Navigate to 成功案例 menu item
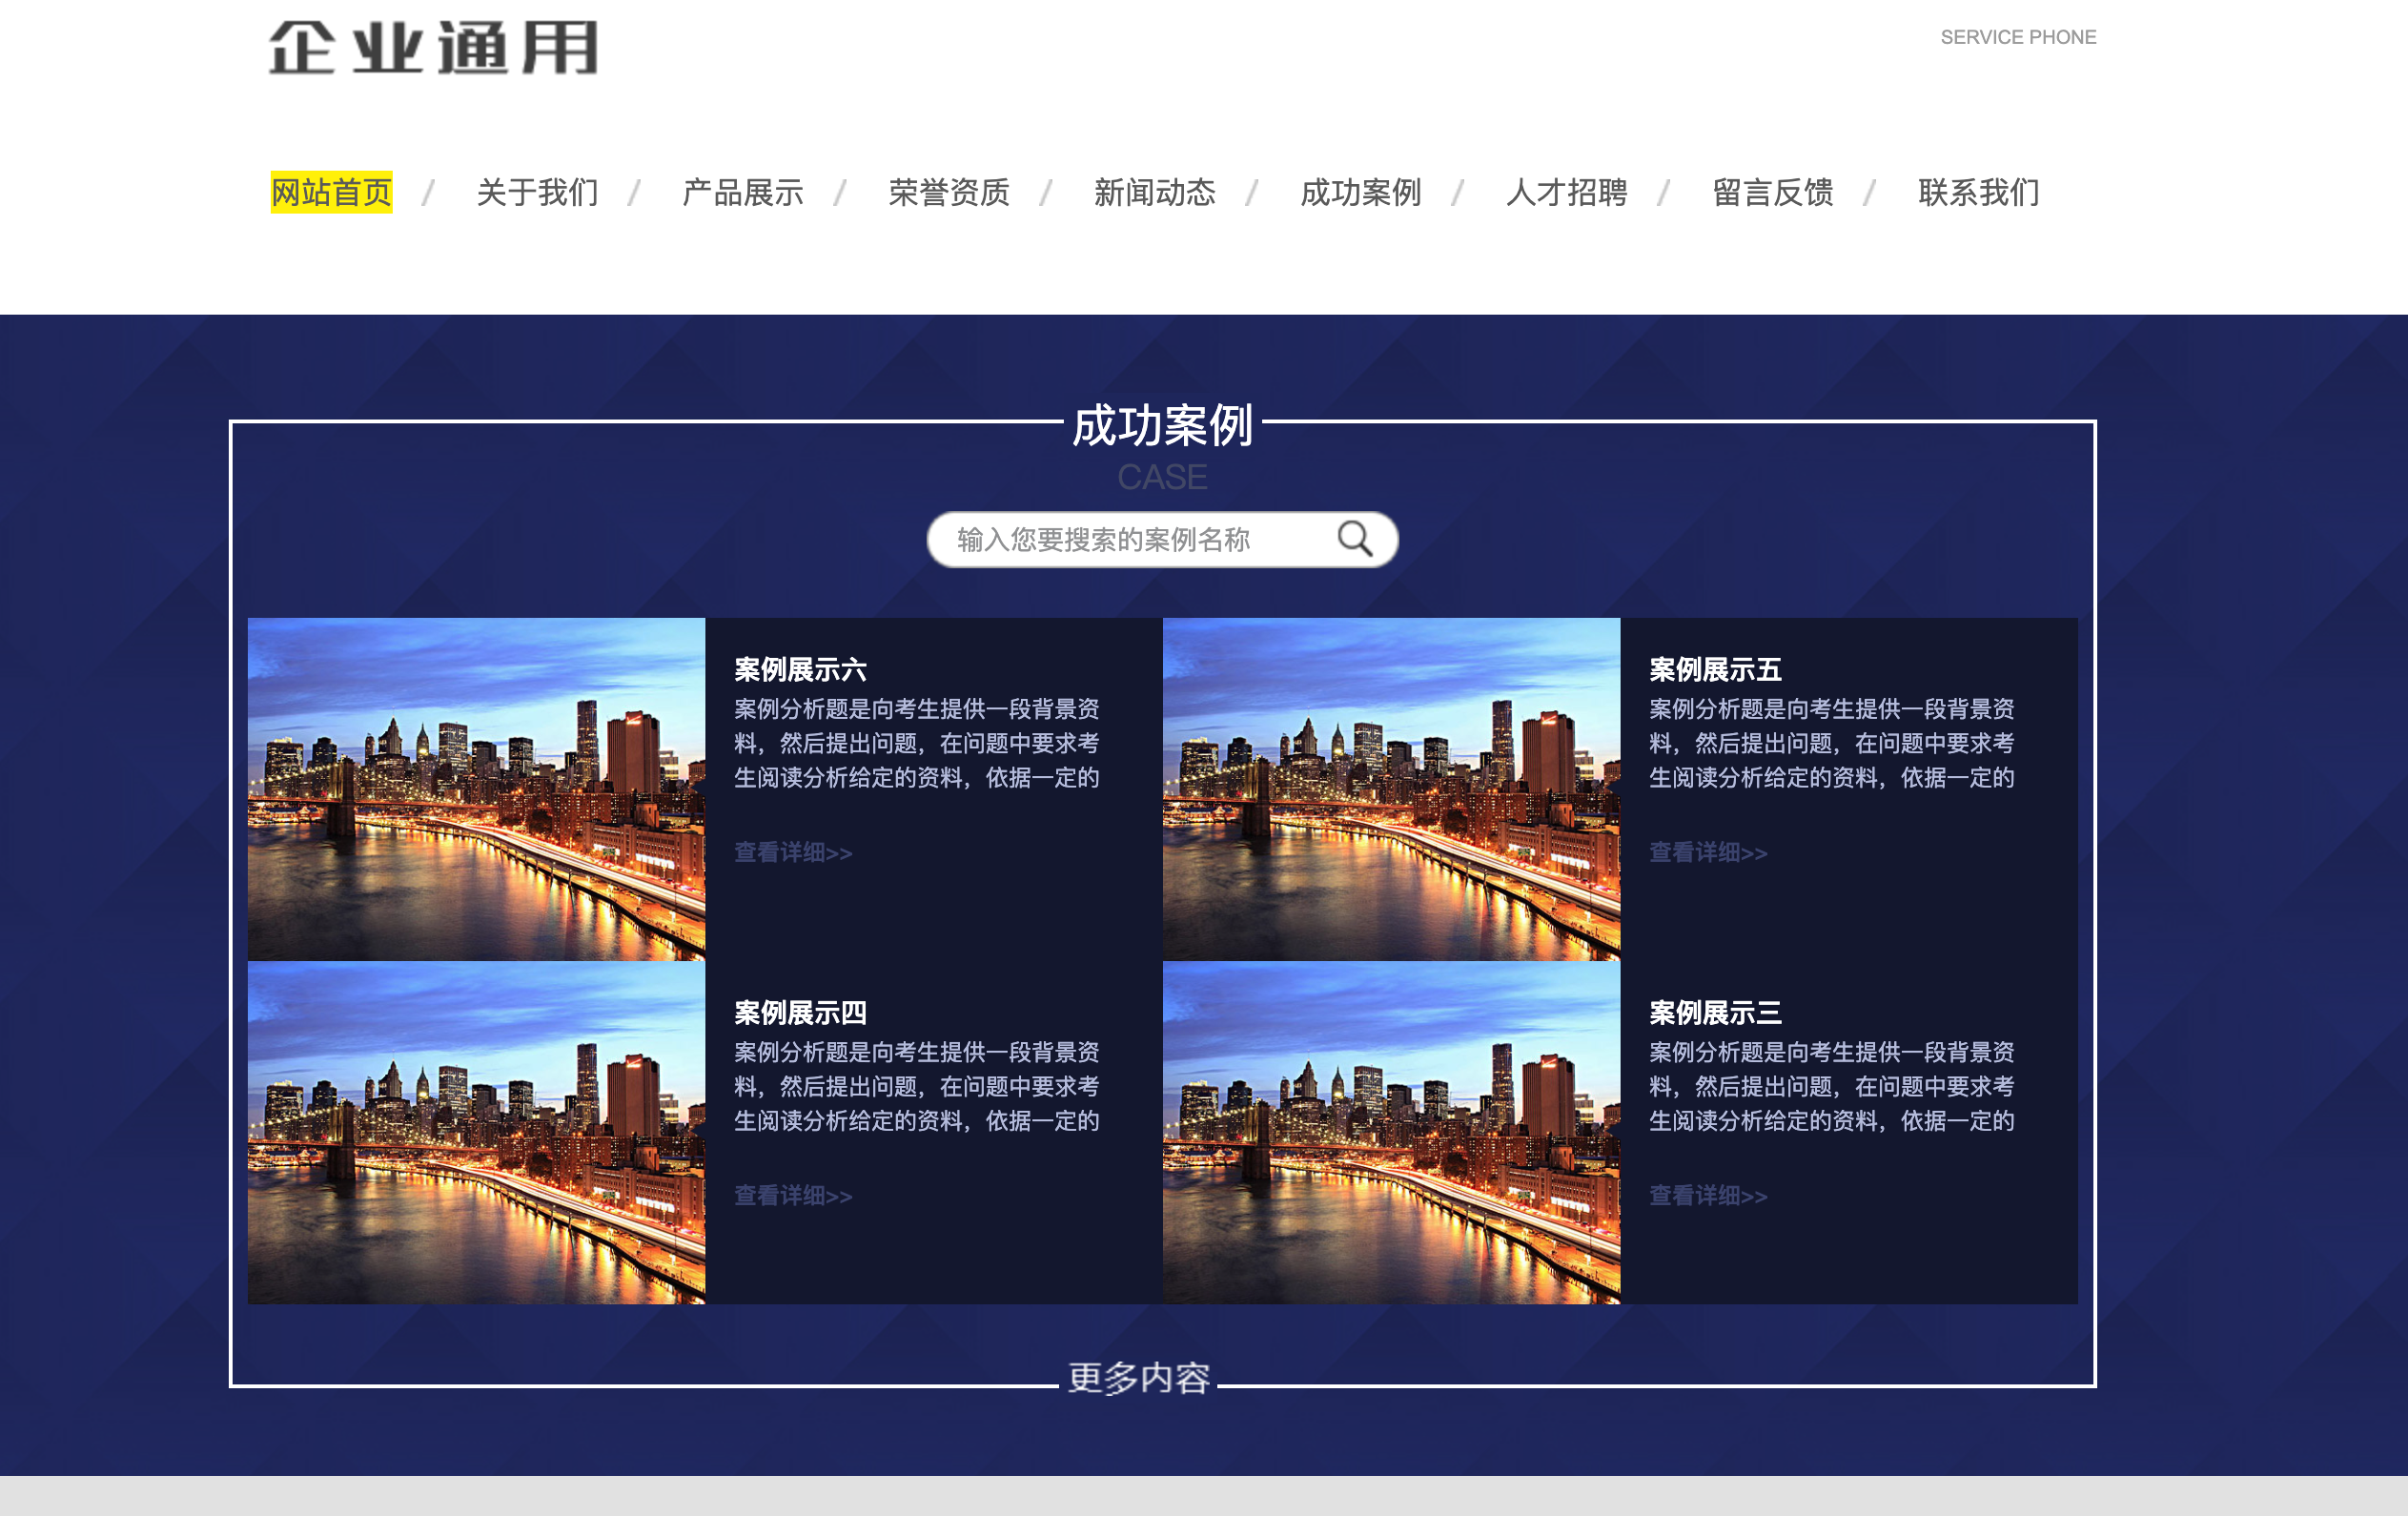Screen dimensions: 2408x1516 1361,192
